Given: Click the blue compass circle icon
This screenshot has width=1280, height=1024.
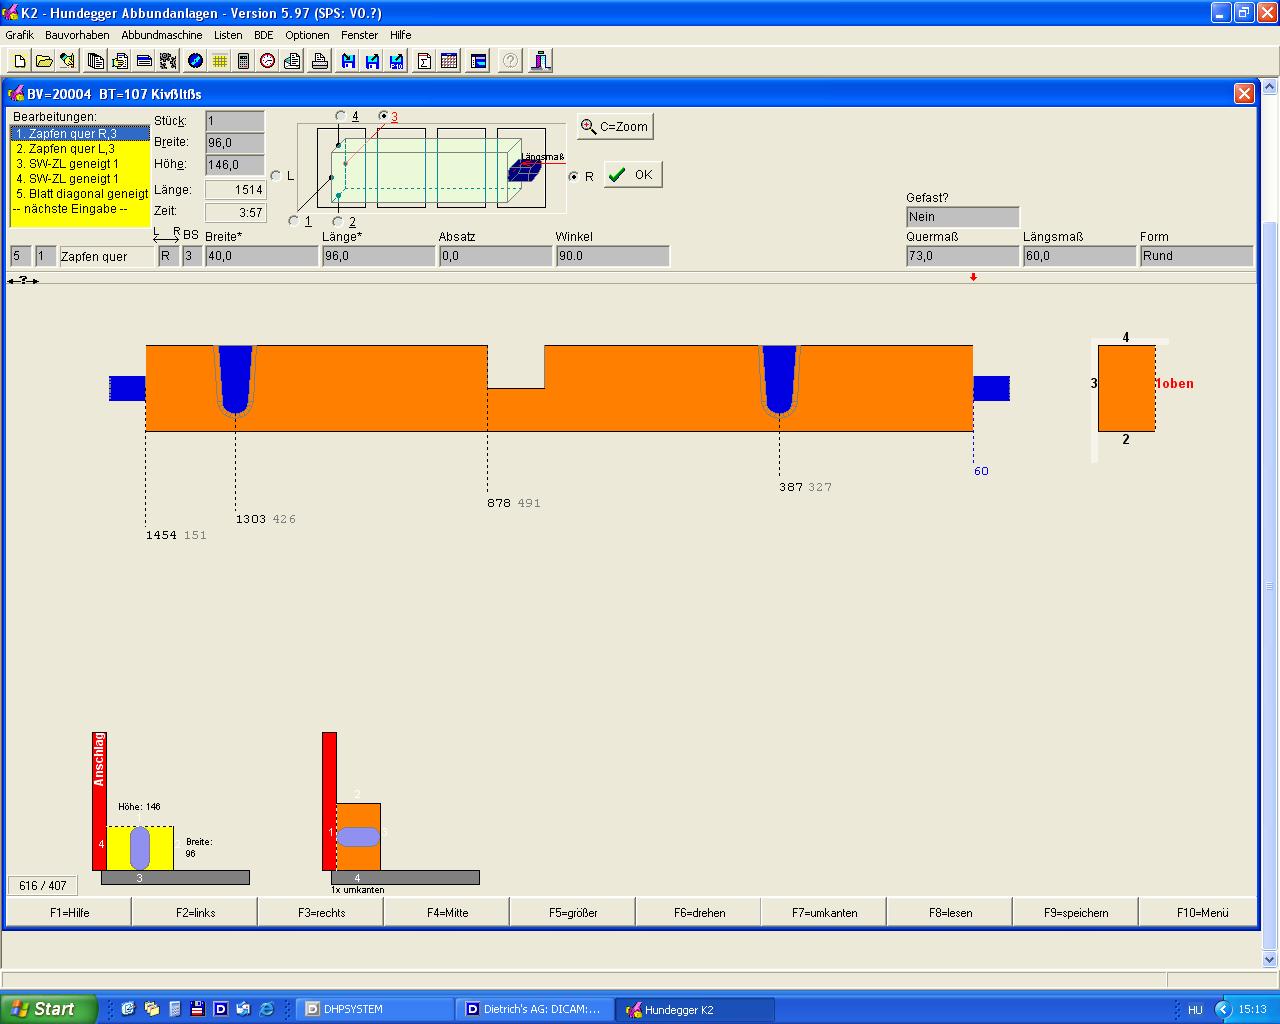Looking at the screenshot, I should pos(195,61).
